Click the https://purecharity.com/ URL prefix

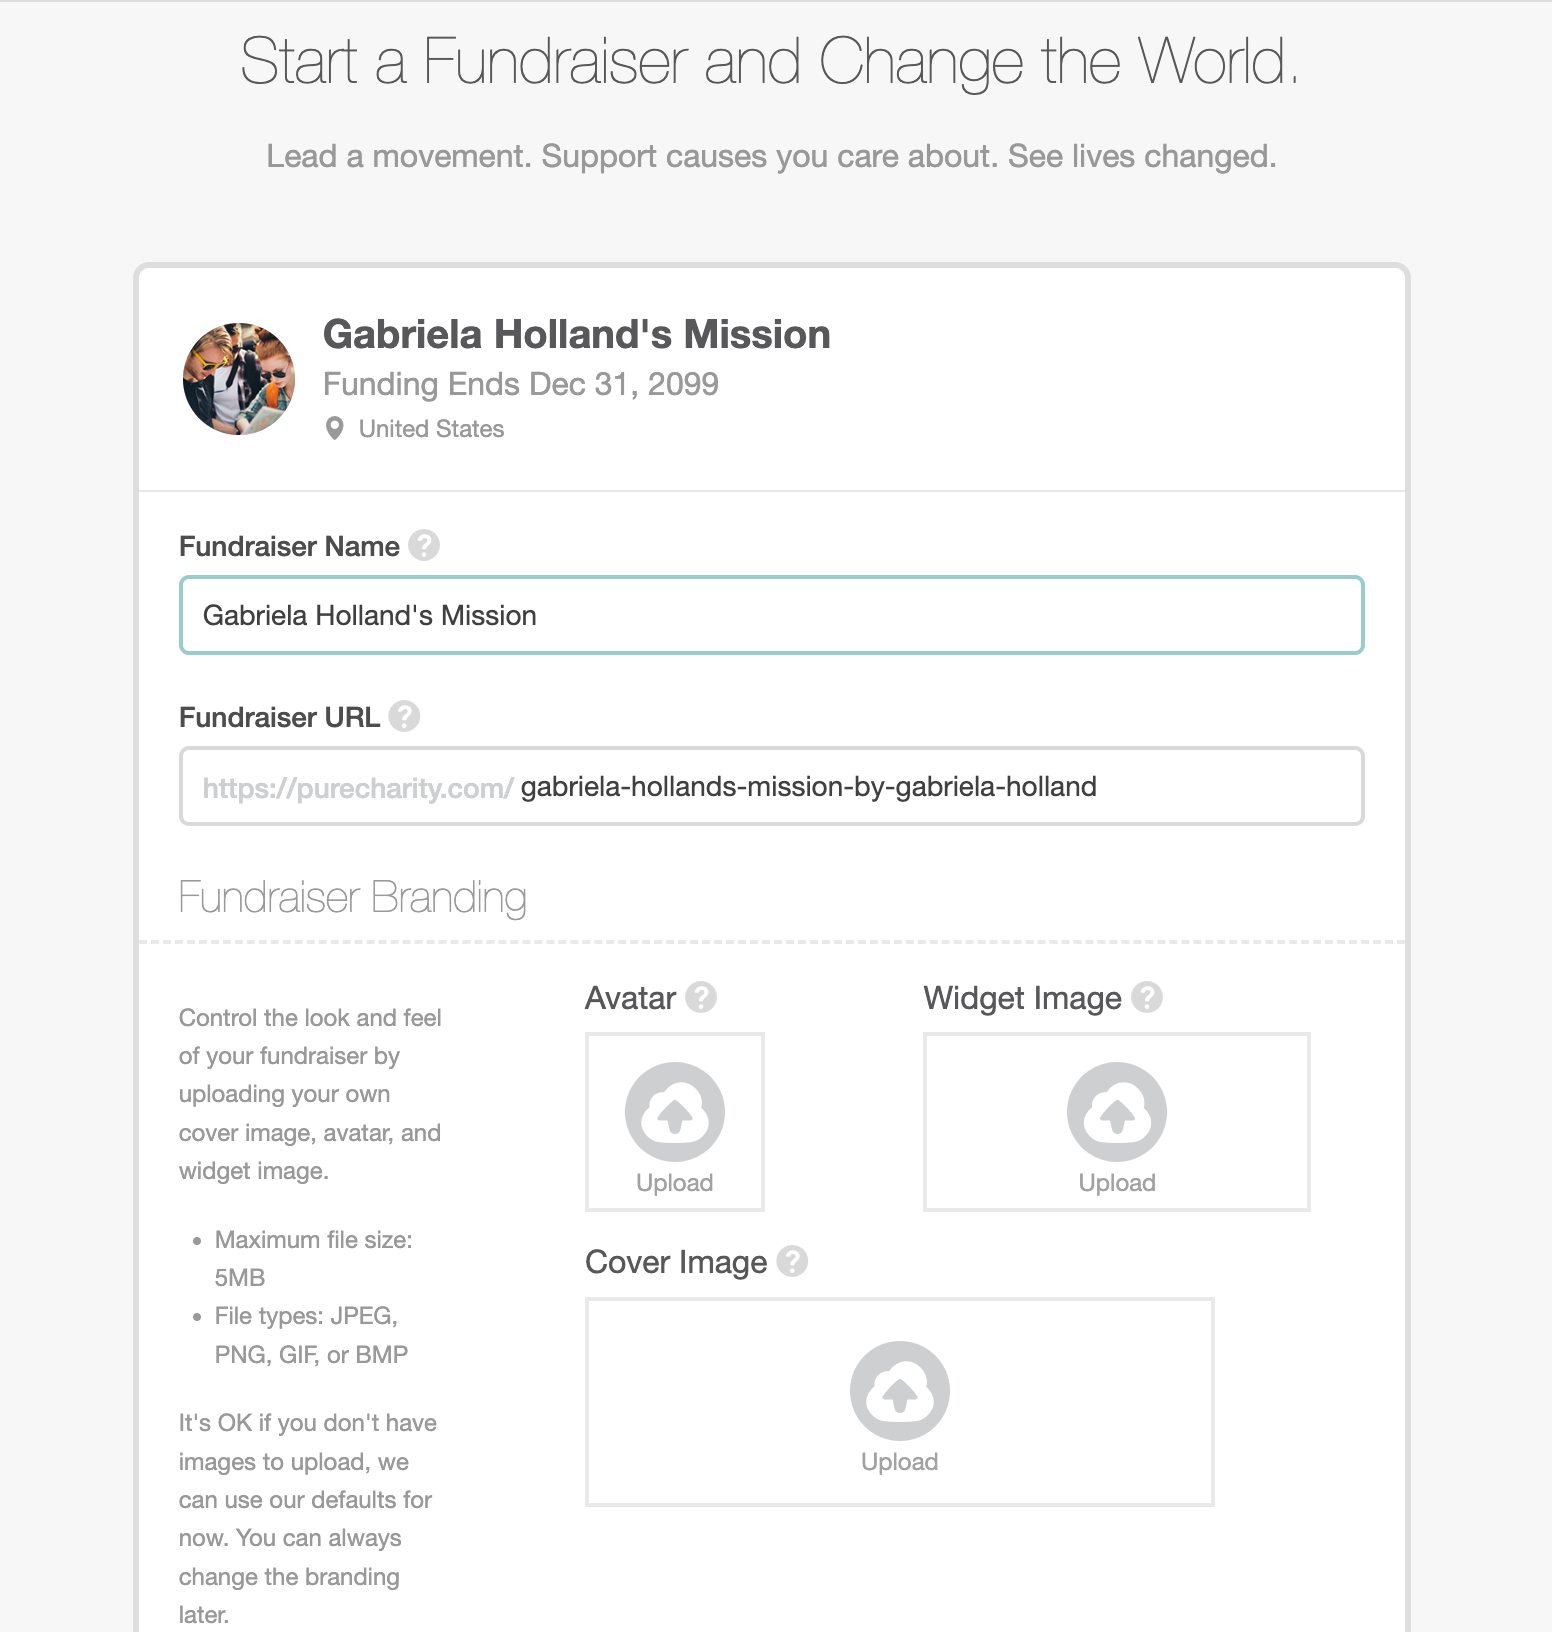(x=357, y=788)
